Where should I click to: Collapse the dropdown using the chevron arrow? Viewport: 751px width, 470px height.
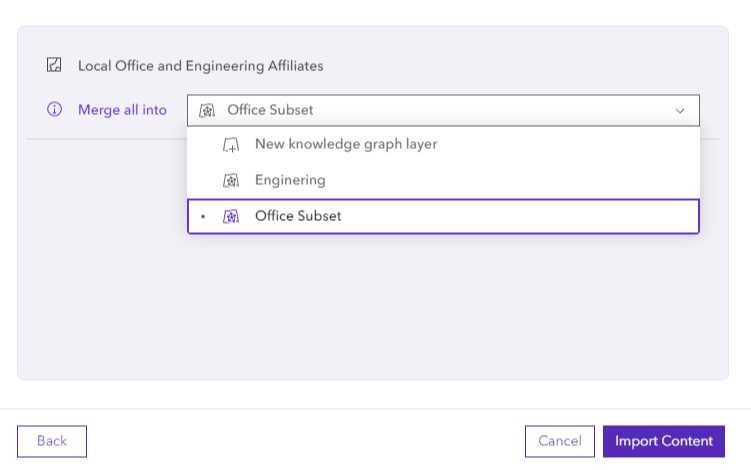680,110
